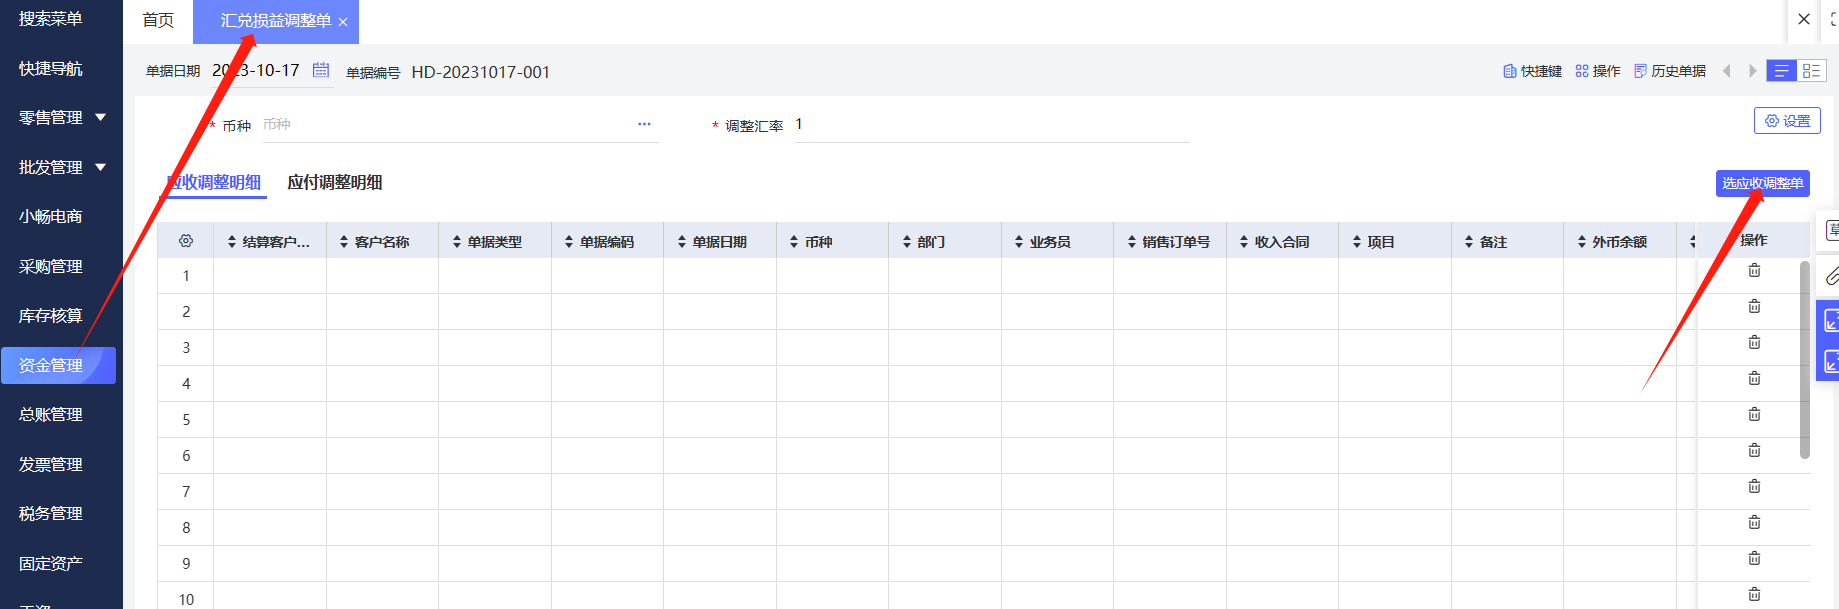Viewport: 1839px width, 609px height.
Task: Open table column settings gear icon
Action: (186, 241)
